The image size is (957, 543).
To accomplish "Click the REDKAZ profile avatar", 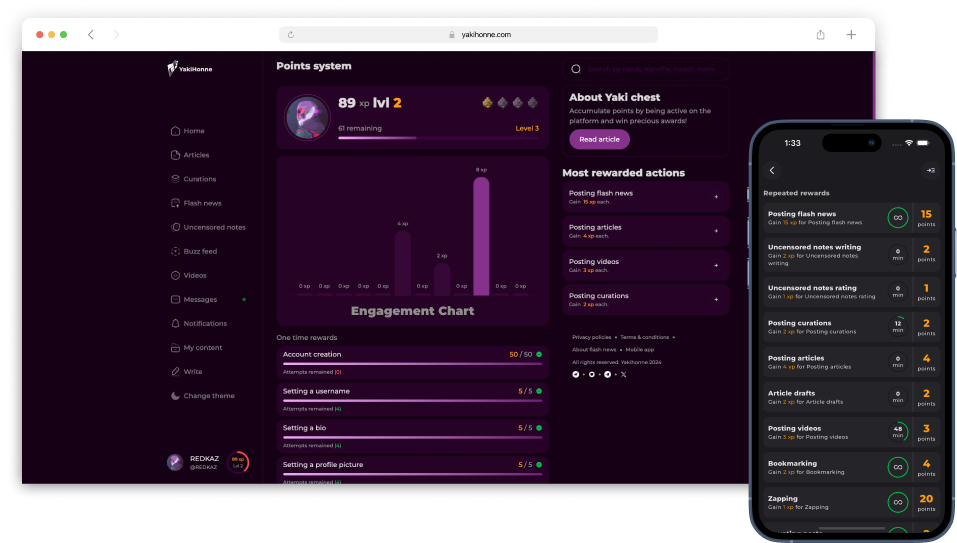I will [174, 462].
